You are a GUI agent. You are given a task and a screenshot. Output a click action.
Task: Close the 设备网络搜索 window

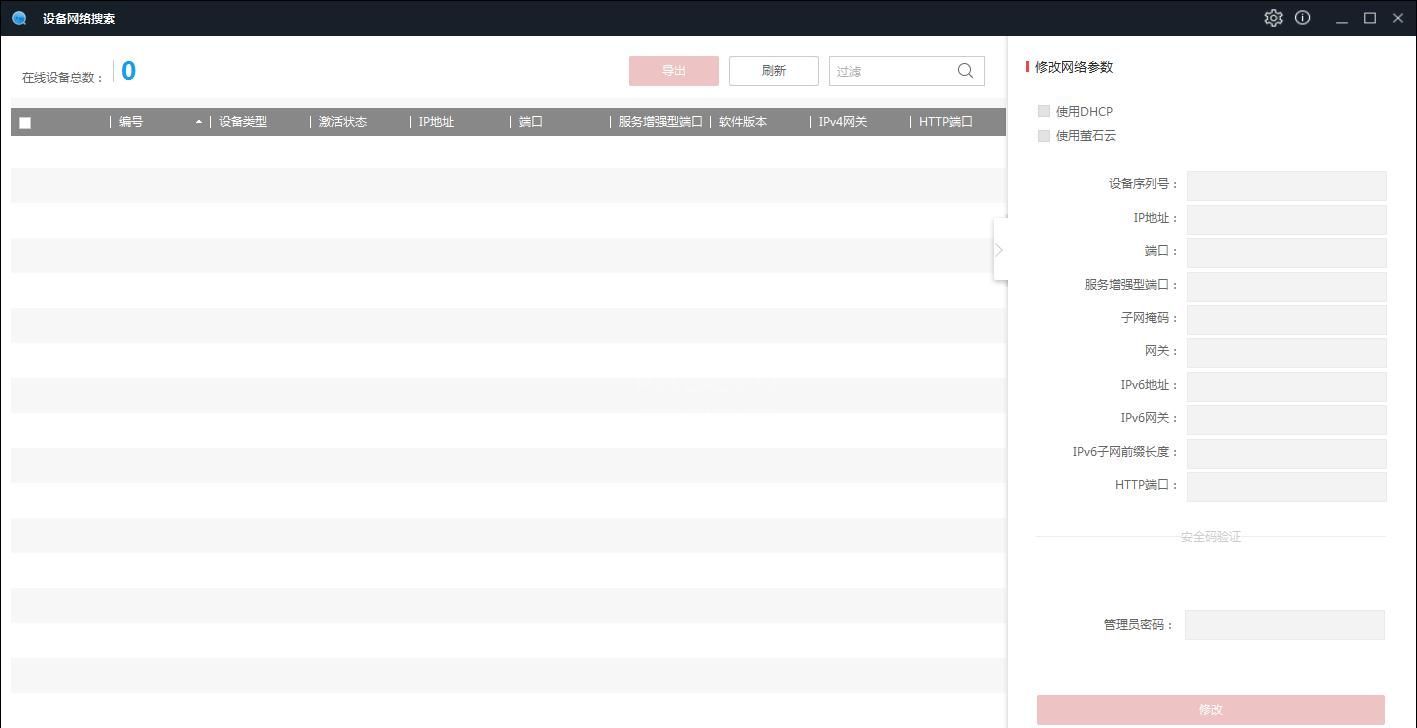pyautogui.click(x=1398, y=18)
